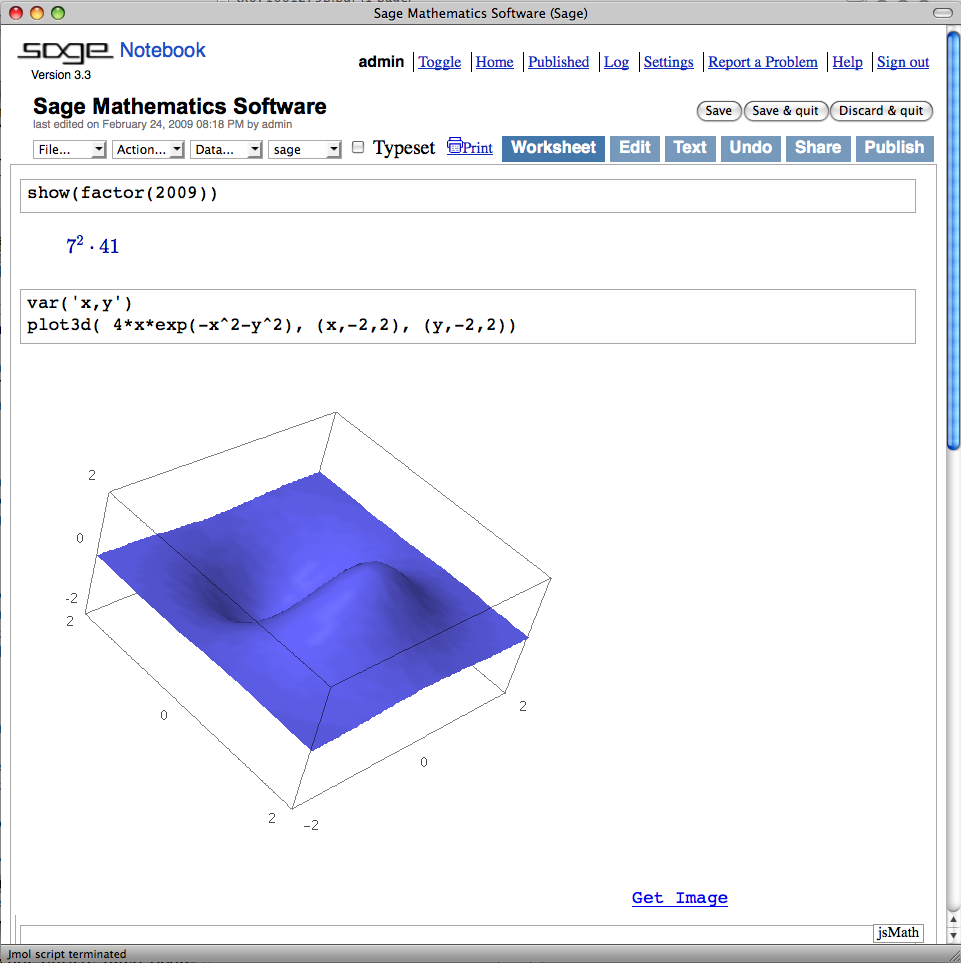Click the Print printer icon
The height and width of the screenshot is (963, 961).
(454, 146)
